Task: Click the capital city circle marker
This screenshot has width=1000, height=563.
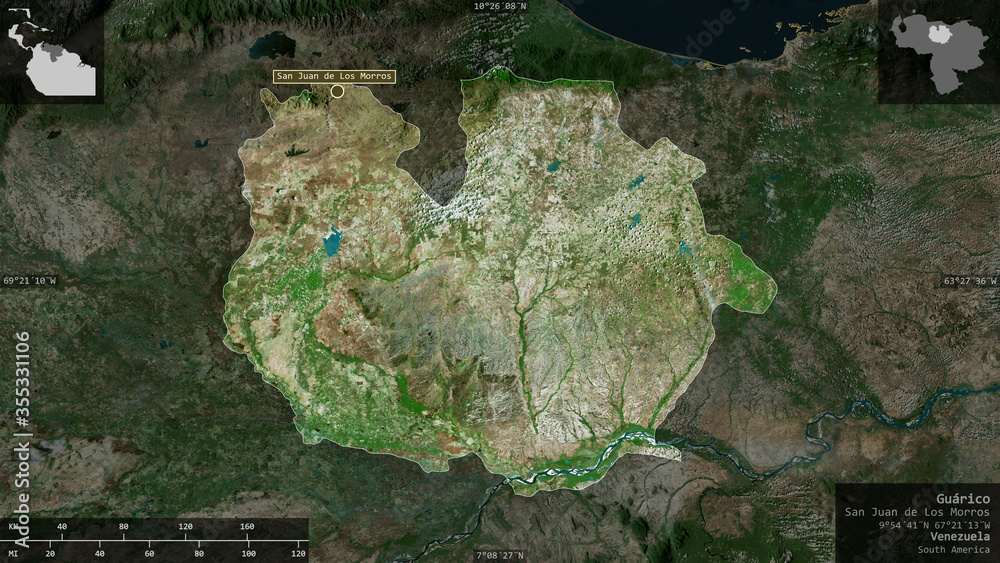Action: [x=337, y=91]
